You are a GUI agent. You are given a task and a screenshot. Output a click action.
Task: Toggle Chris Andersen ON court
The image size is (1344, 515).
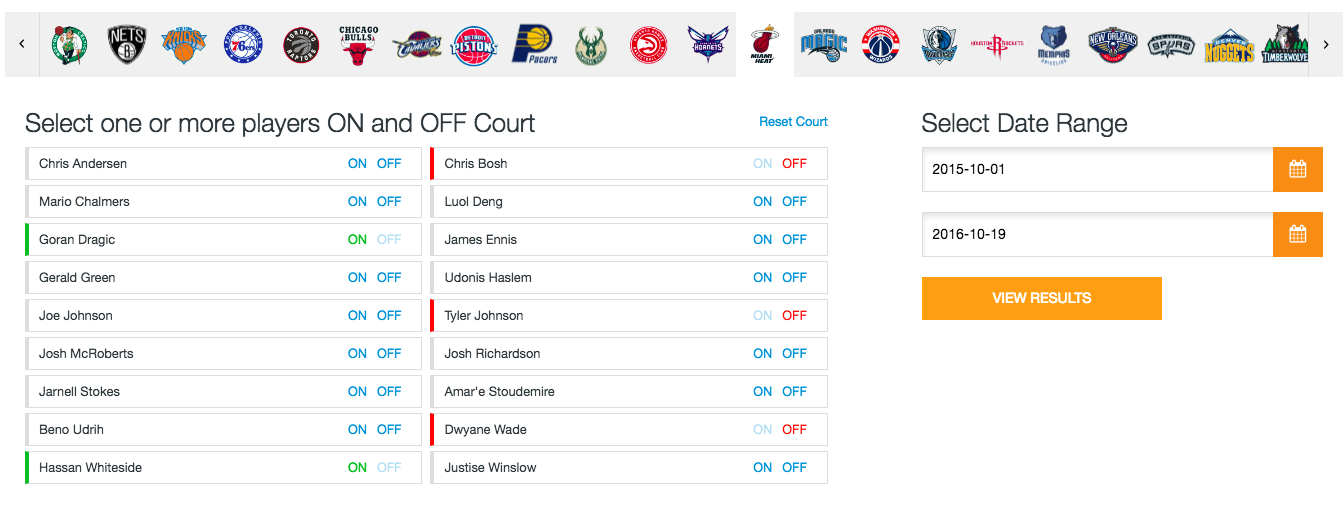357,163
